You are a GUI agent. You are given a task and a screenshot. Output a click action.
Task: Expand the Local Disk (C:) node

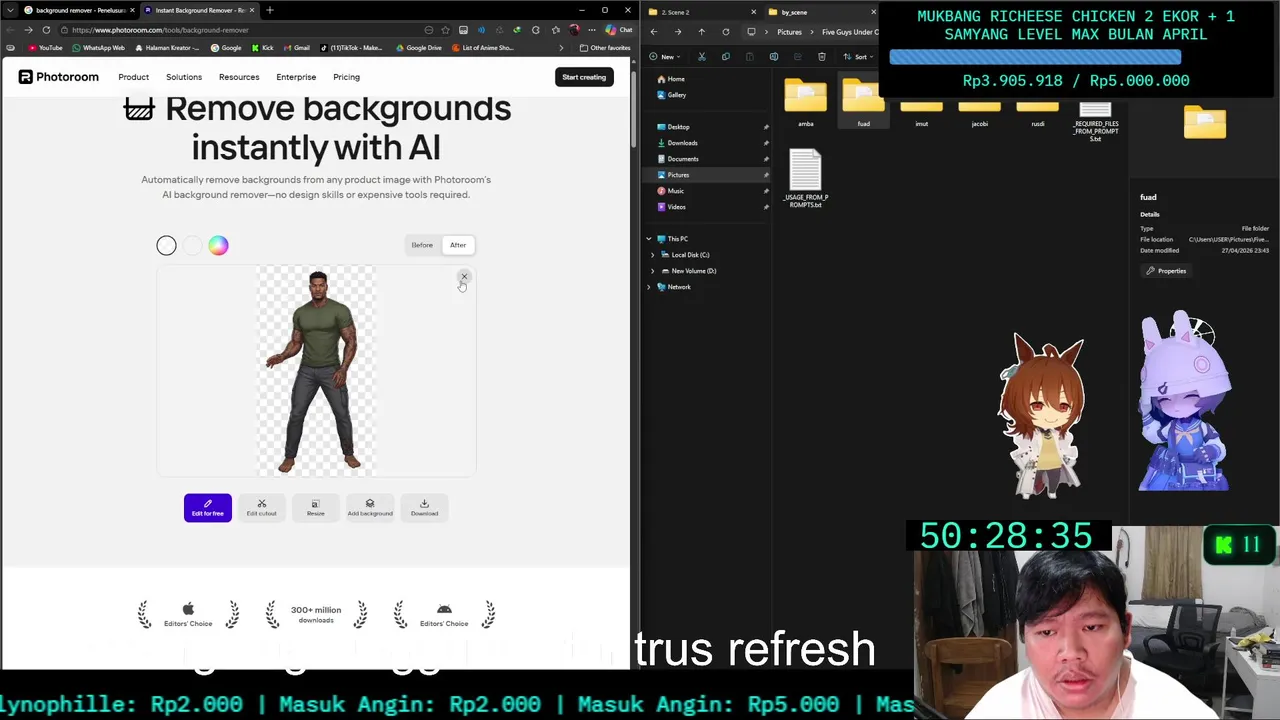click(653, 255)
